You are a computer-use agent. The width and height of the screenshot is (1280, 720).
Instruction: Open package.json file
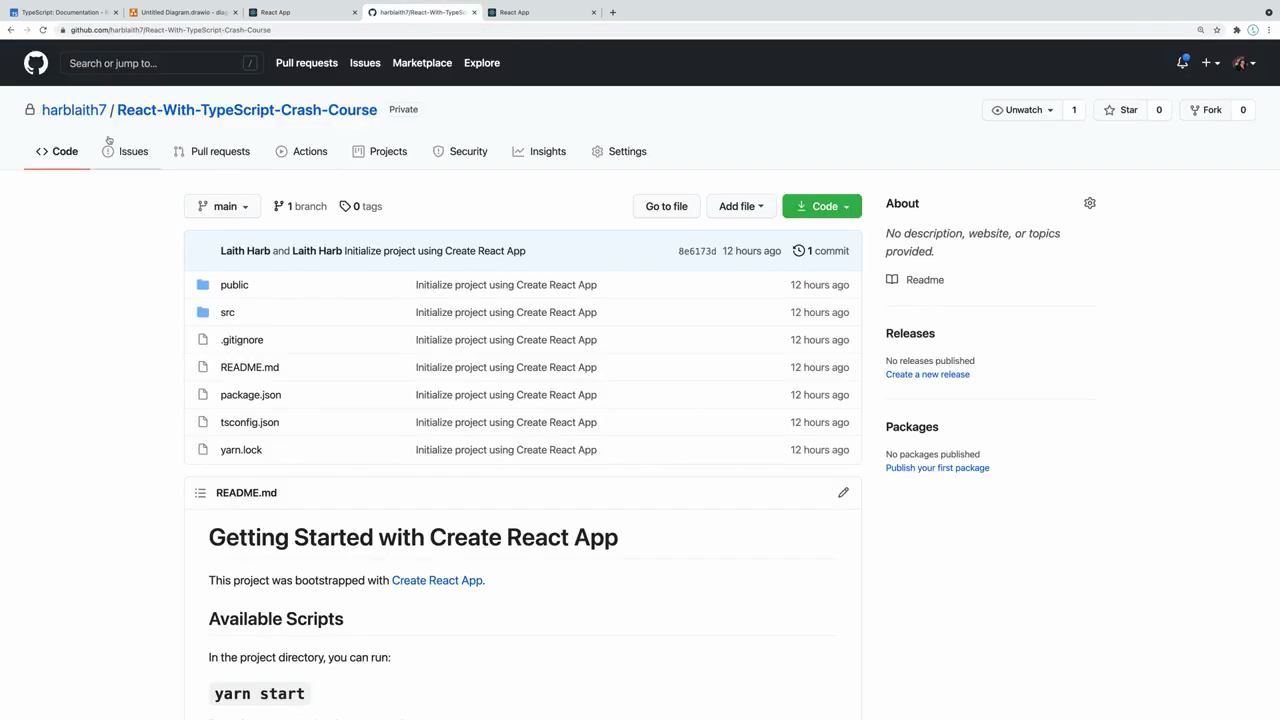pos(251,395)
